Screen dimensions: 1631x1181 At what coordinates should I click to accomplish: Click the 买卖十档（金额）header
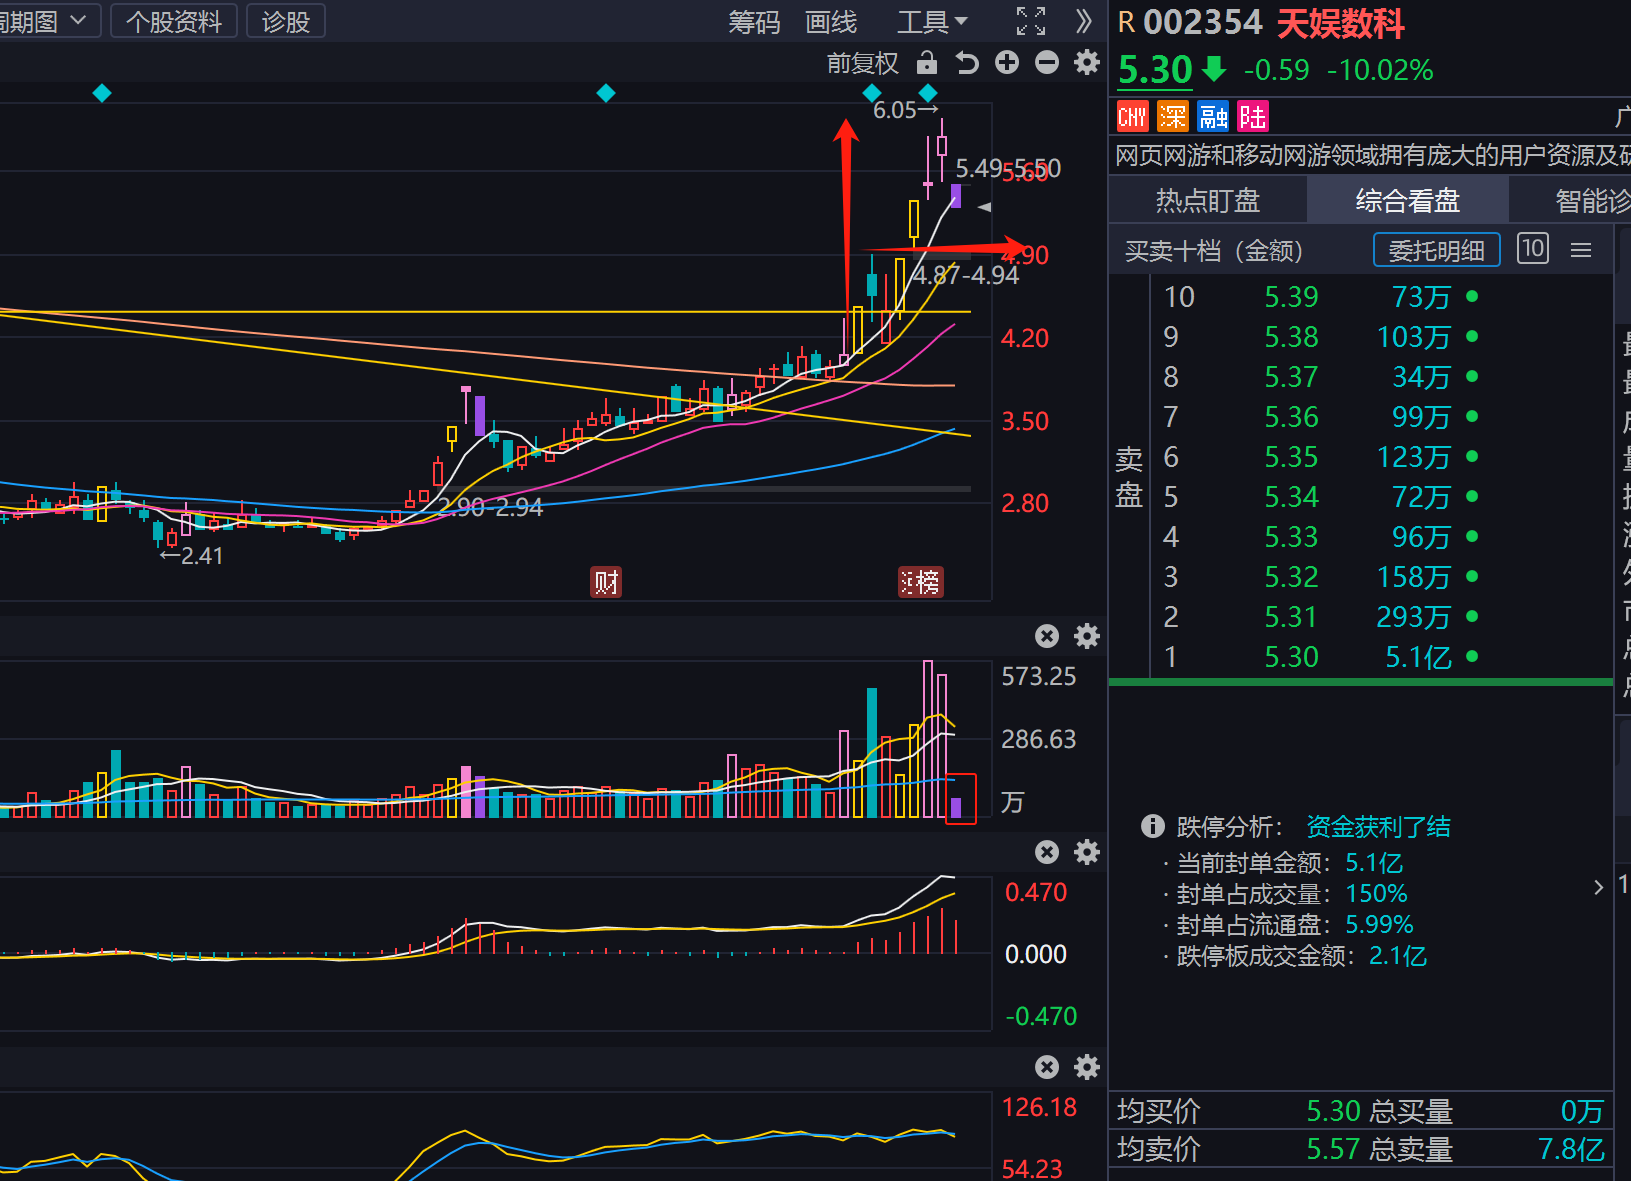pos(1214,251)
